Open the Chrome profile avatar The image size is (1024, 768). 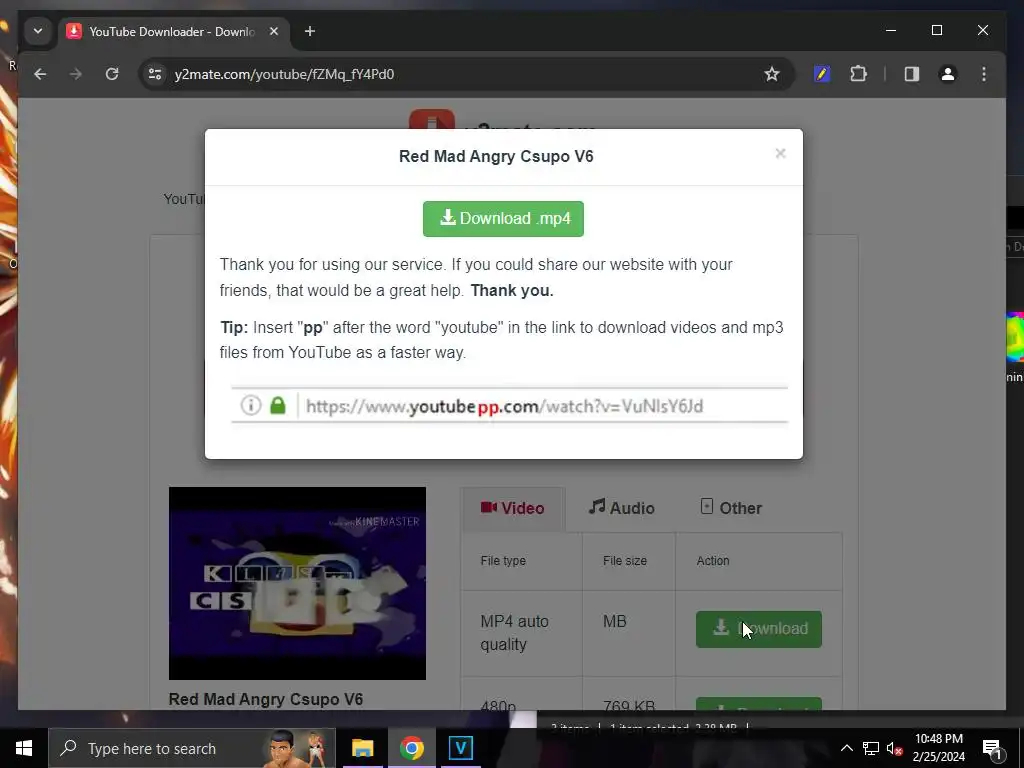[948, 74]
